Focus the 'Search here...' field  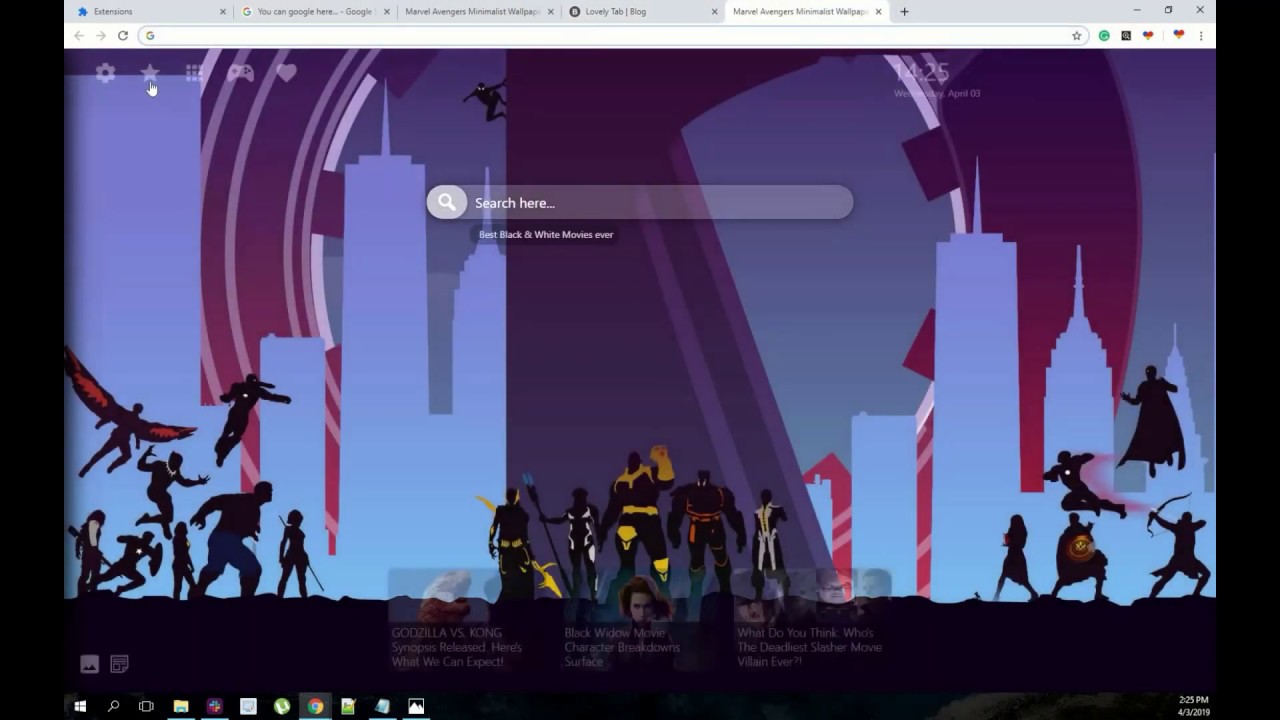click(x=640, y=202)
